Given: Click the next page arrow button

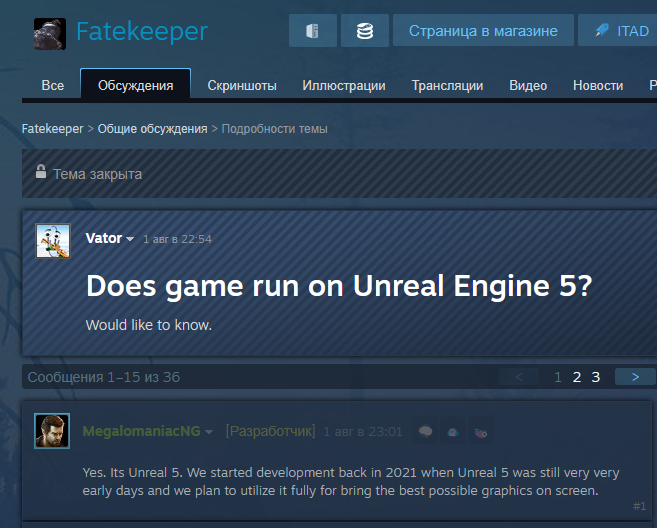Looking at the screenshot, I should 635,377.
